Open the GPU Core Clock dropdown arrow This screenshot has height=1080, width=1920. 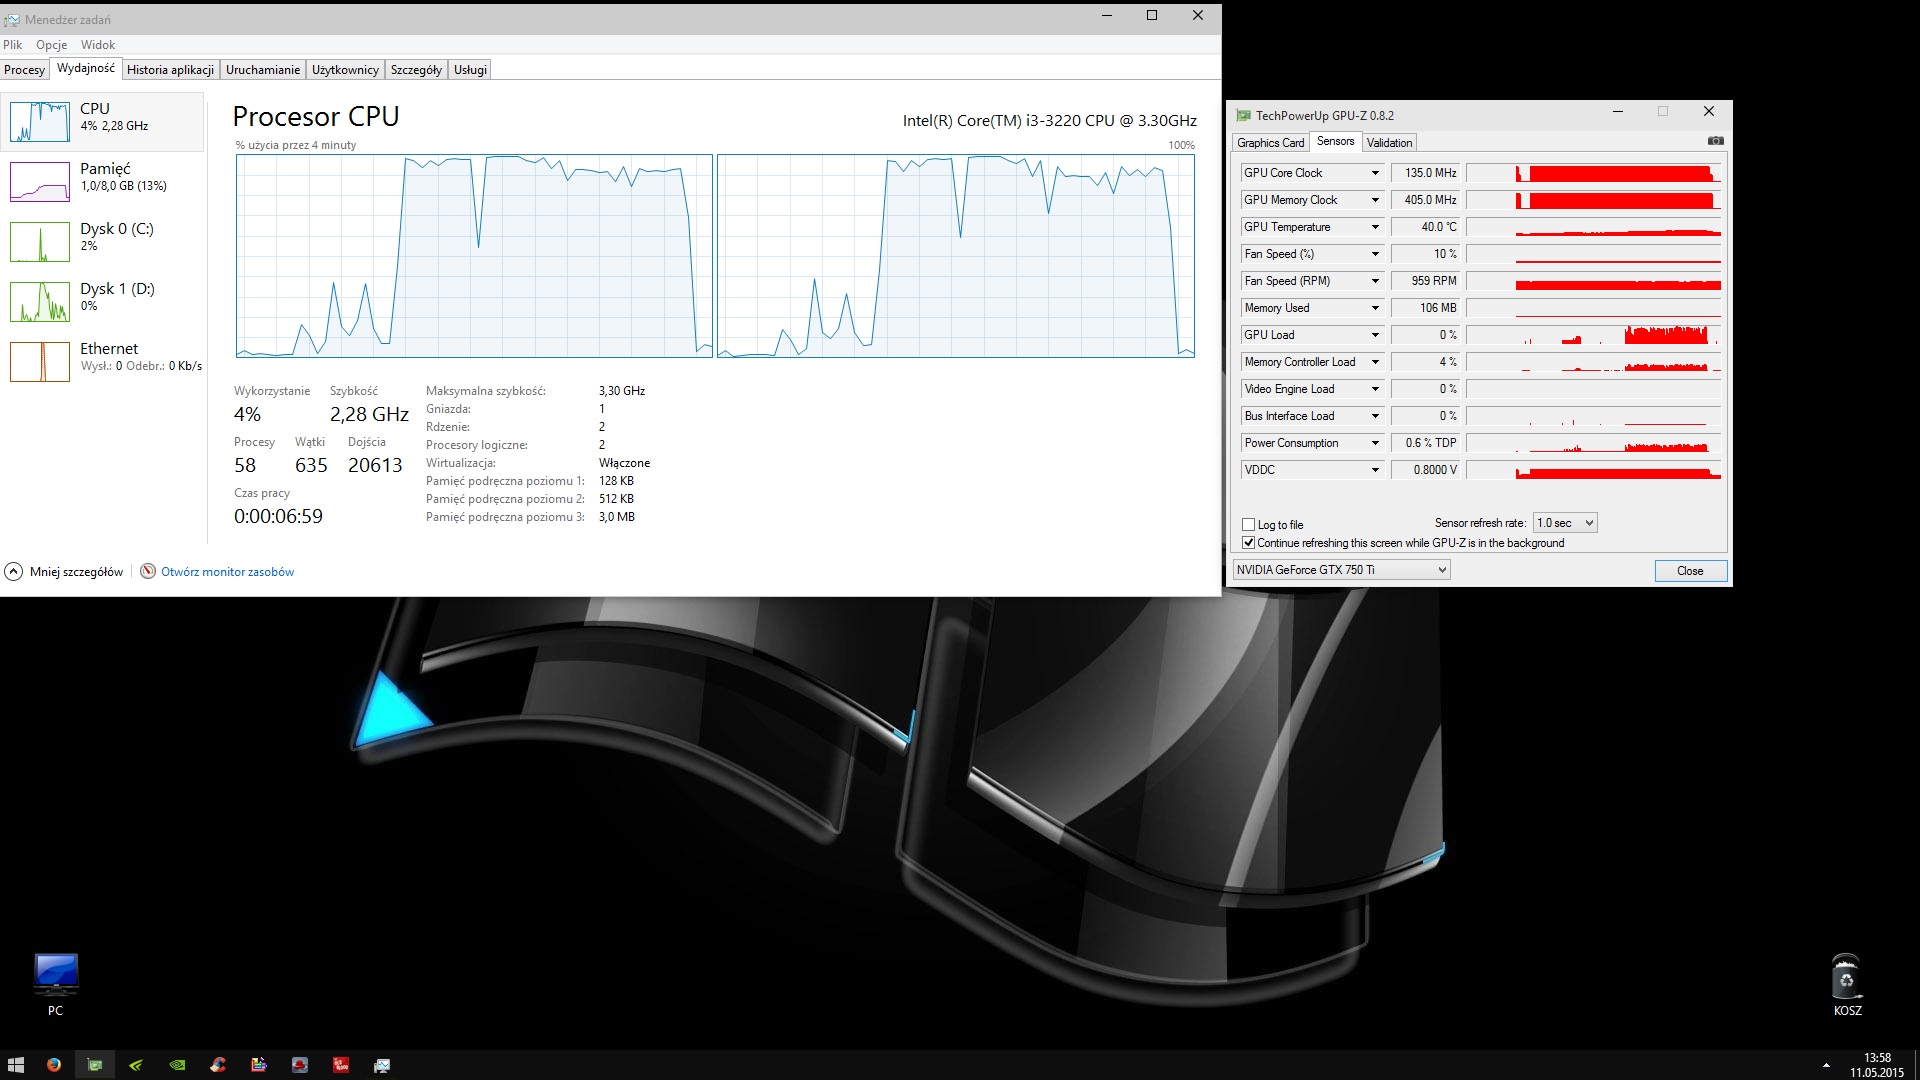point(1375,173)
